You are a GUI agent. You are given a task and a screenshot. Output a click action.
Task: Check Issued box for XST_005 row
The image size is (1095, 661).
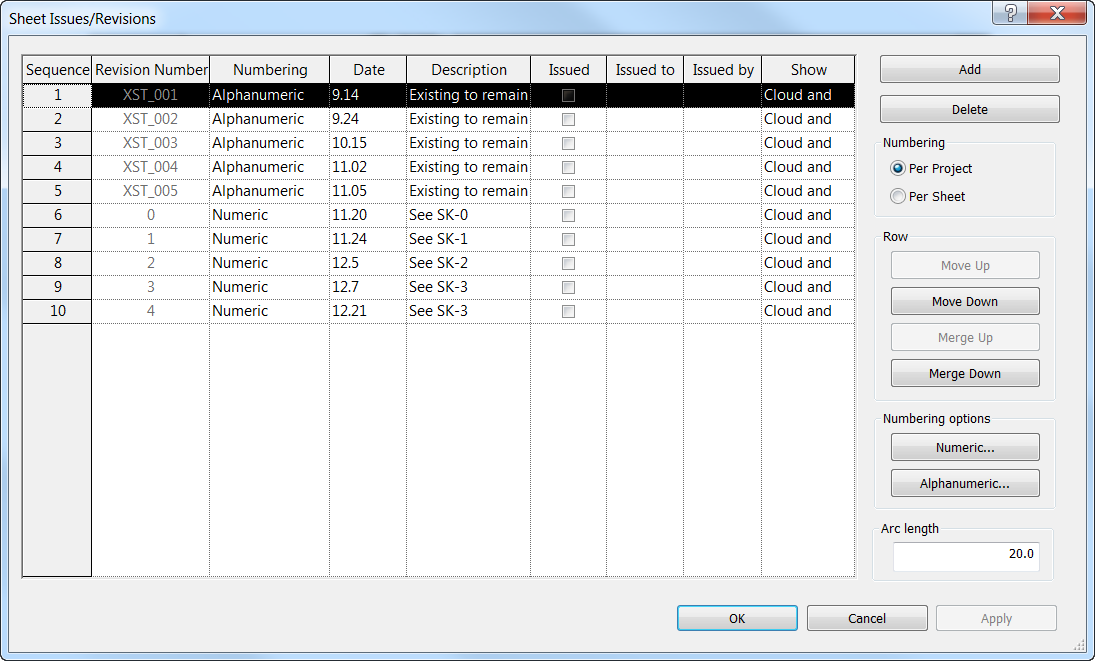[568, 191]
